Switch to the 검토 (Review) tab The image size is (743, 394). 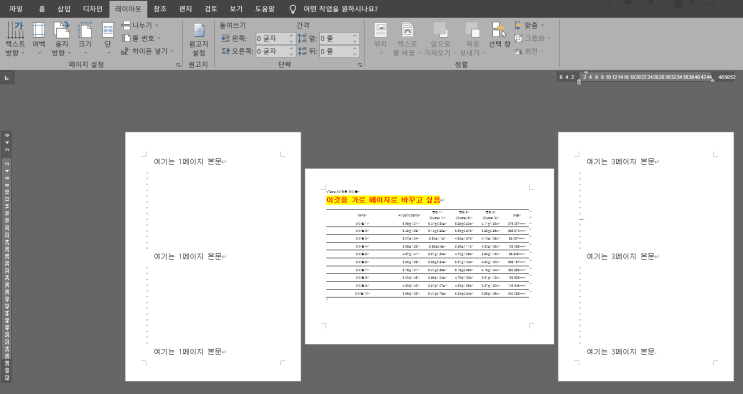210,9
